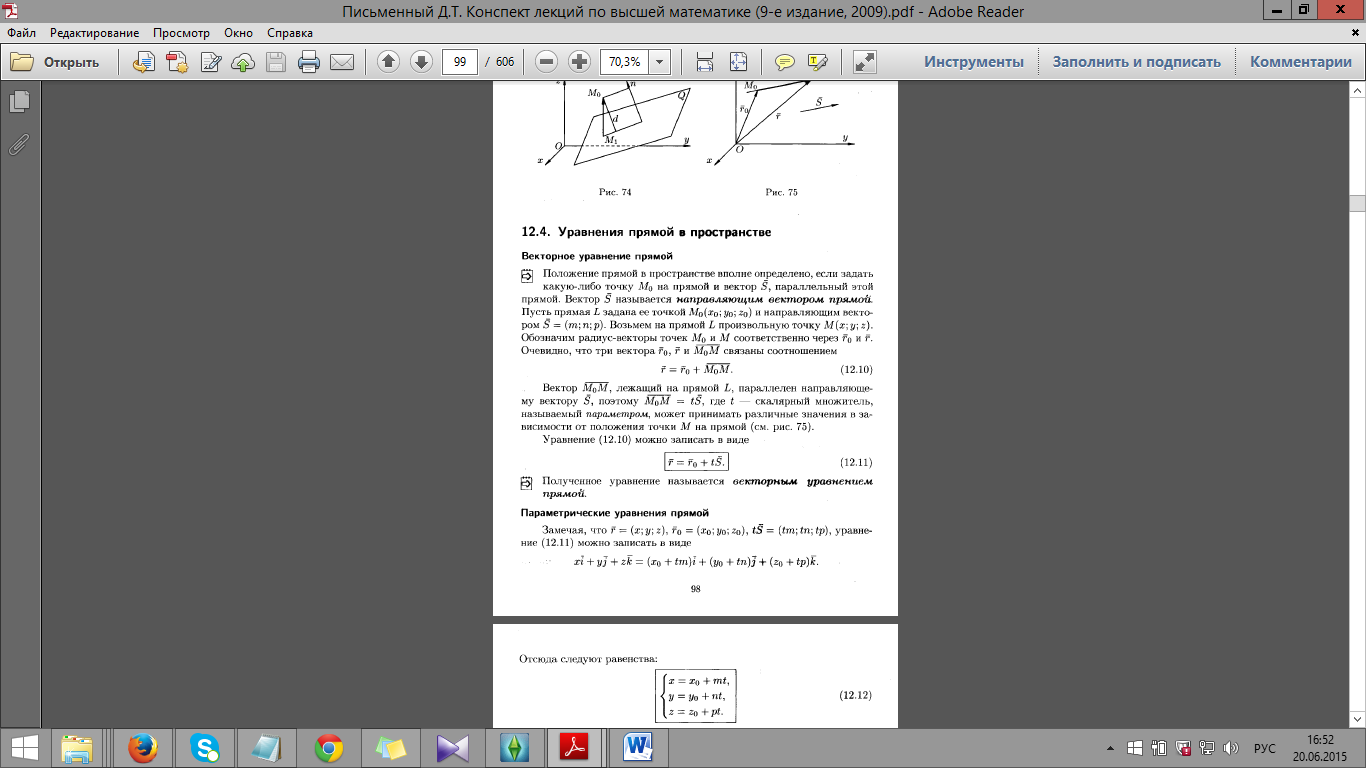Image resolution: width=1366 pixels, height=768 pixels.
Task: Switch to read mode expand icon
Action: 865,62
